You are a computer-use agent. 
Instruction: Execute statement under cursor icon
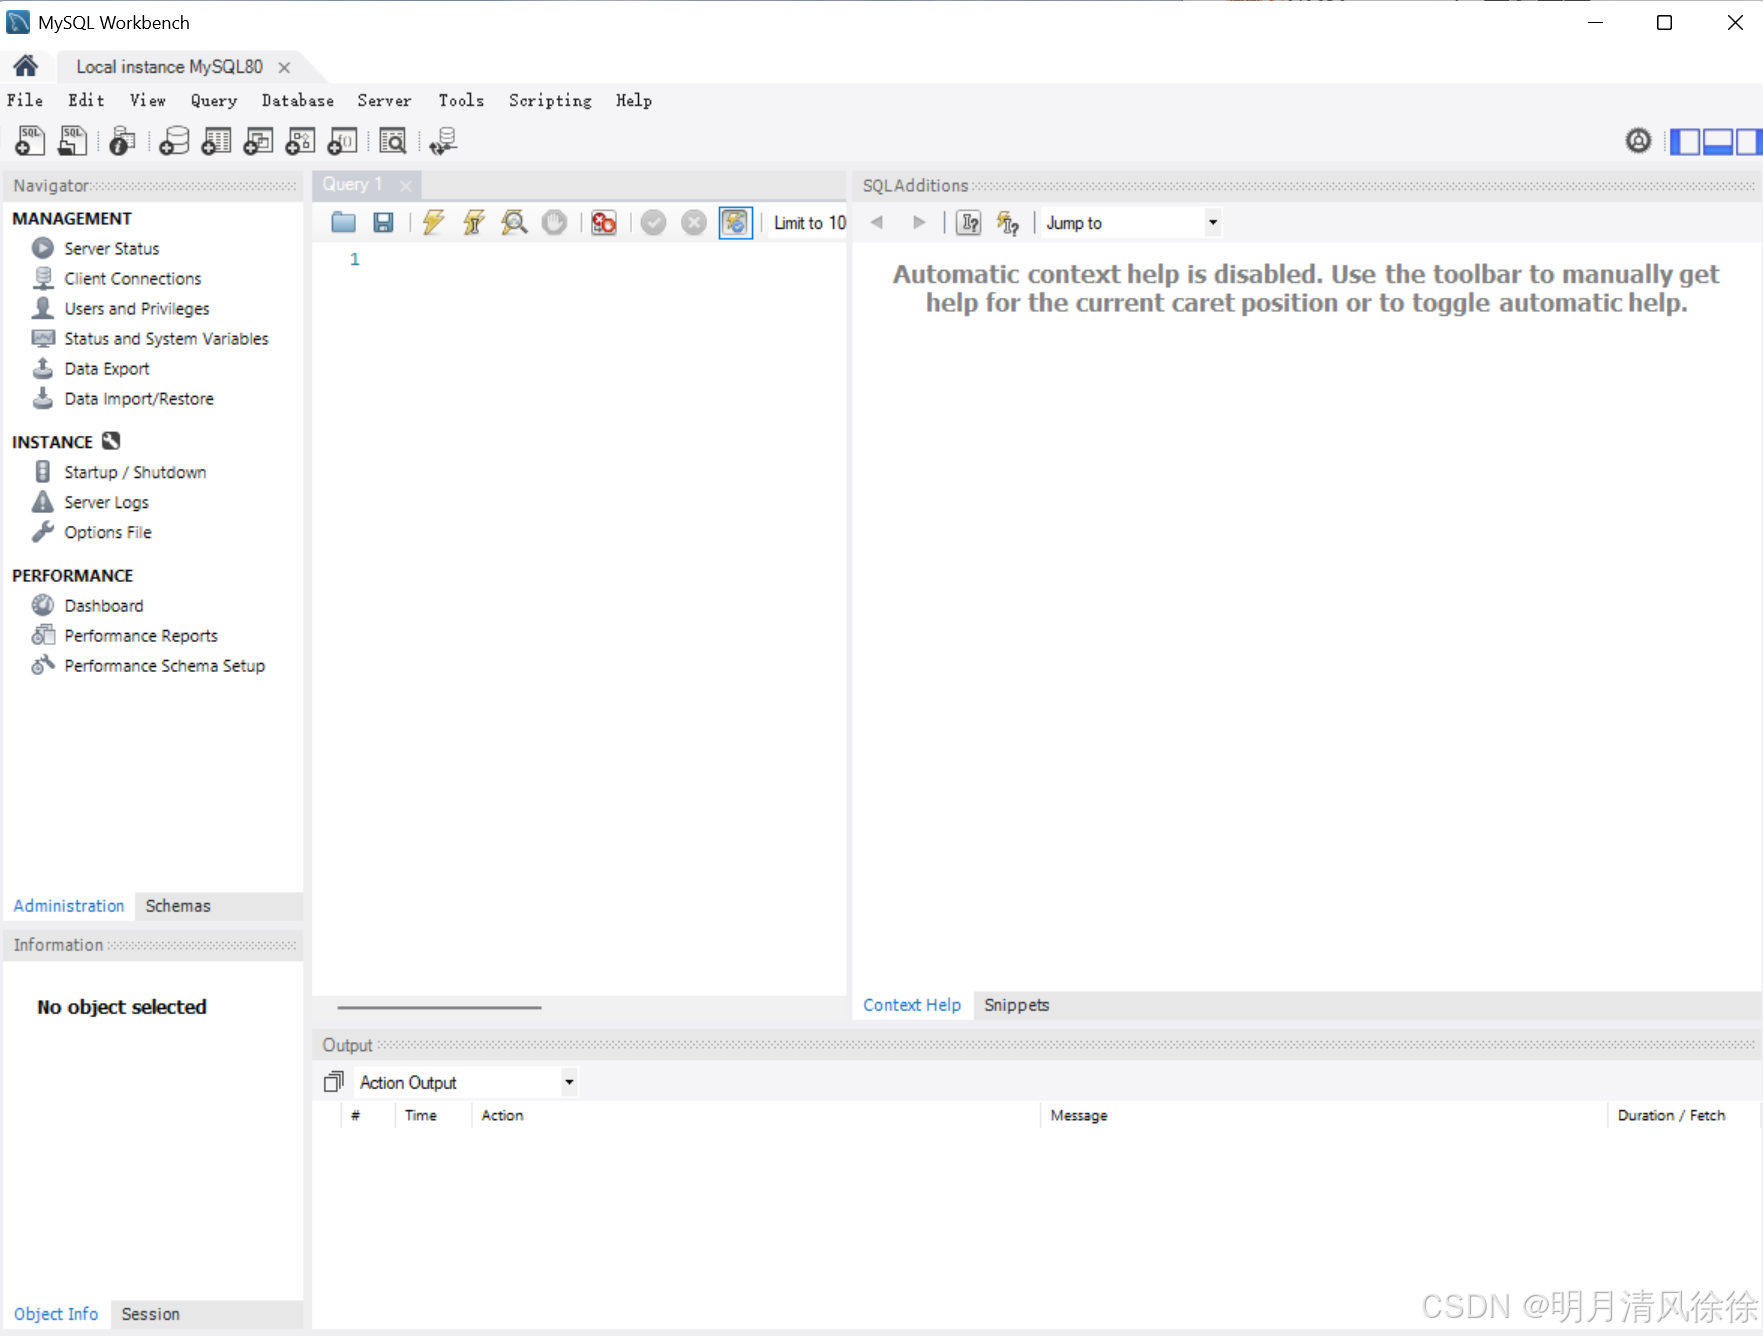tap(474, 222)
